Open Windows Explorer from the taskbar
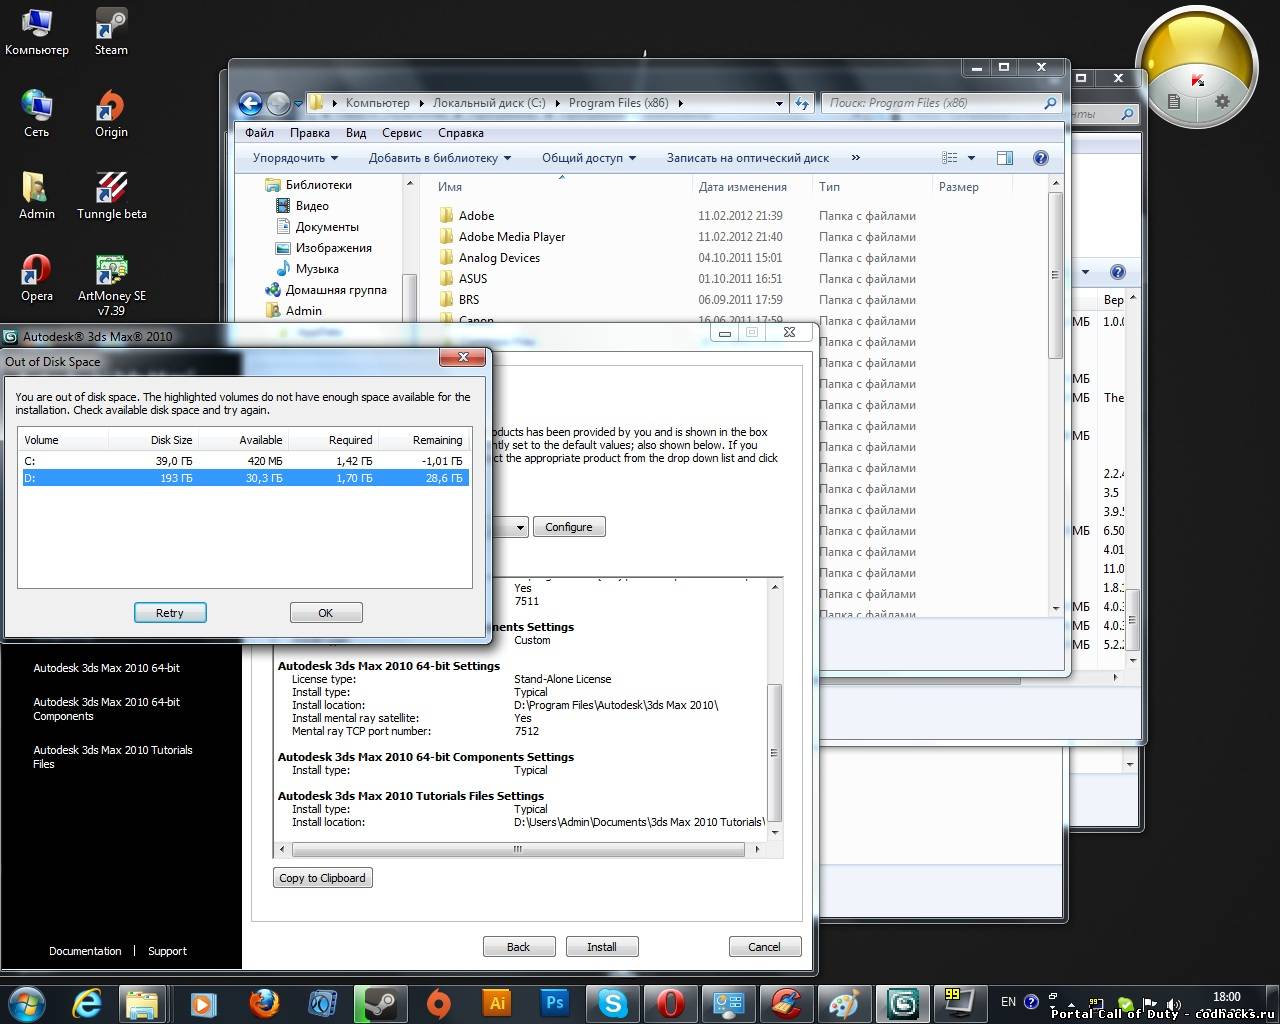 coord(142,1003)
